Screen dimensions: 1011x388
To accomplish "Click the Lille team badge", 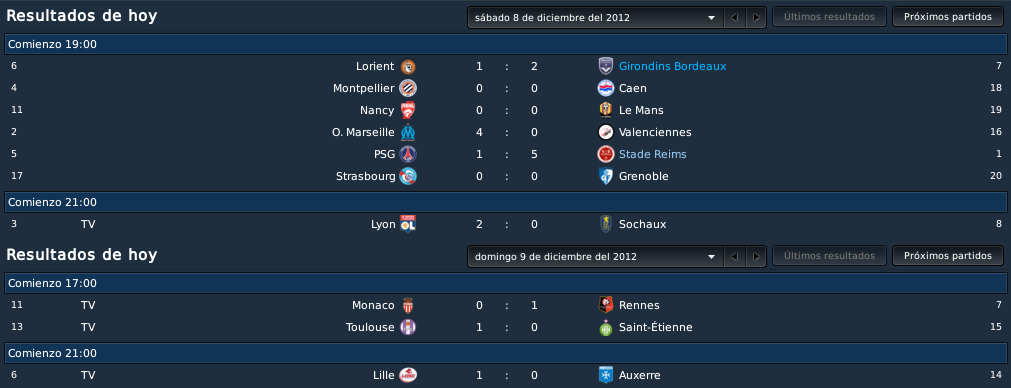I will (407, 375).
